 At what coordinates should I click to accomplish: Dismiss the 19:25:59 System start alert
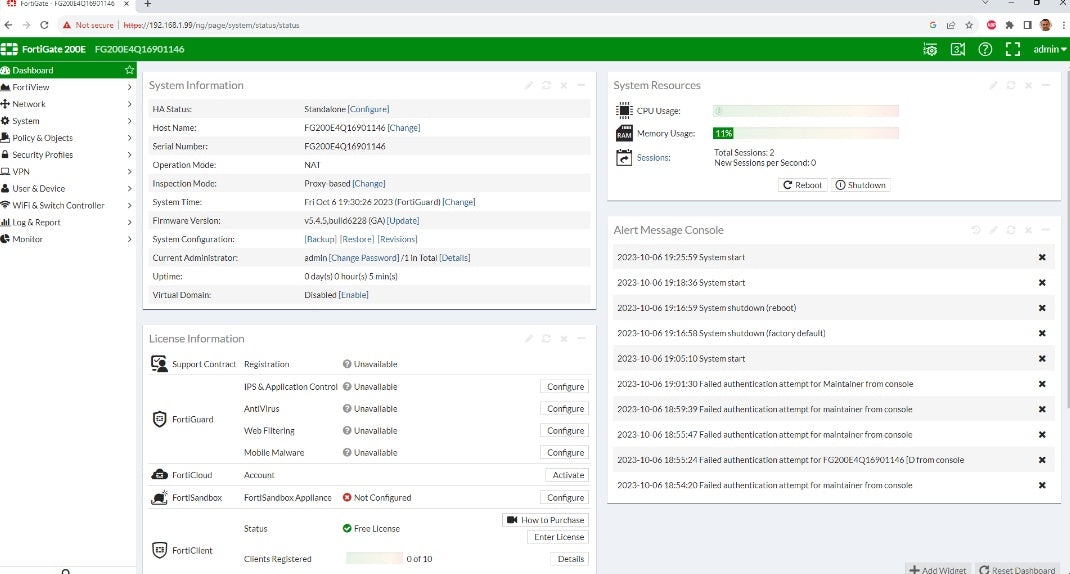tap(1041, 258)
